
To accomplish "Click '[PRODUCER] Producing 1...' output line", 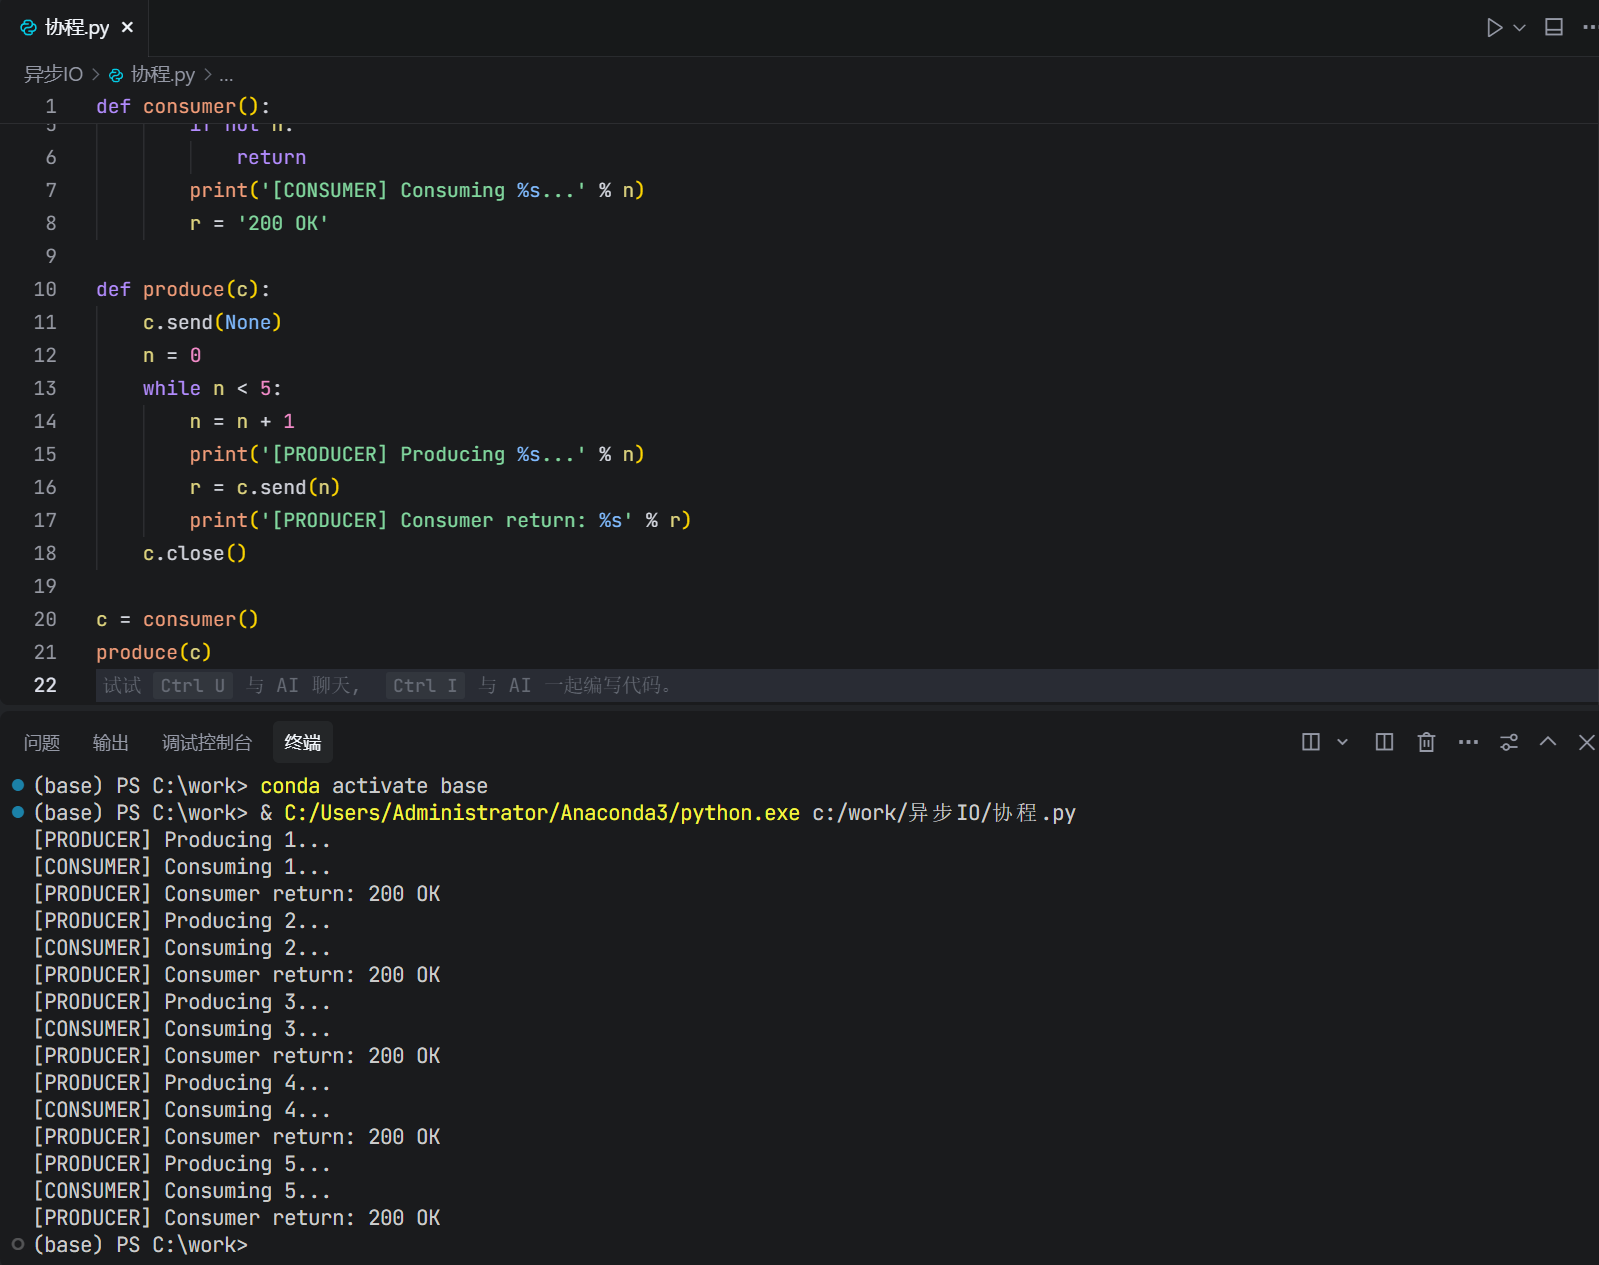I will pyautogui.click(x=182, y=840).
